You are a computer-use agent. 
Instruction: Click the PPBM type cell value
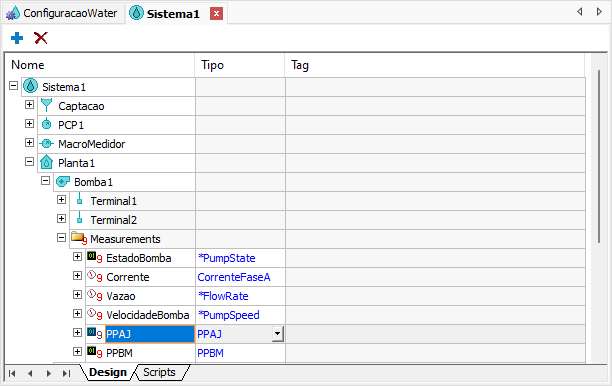tap(210, 353)
